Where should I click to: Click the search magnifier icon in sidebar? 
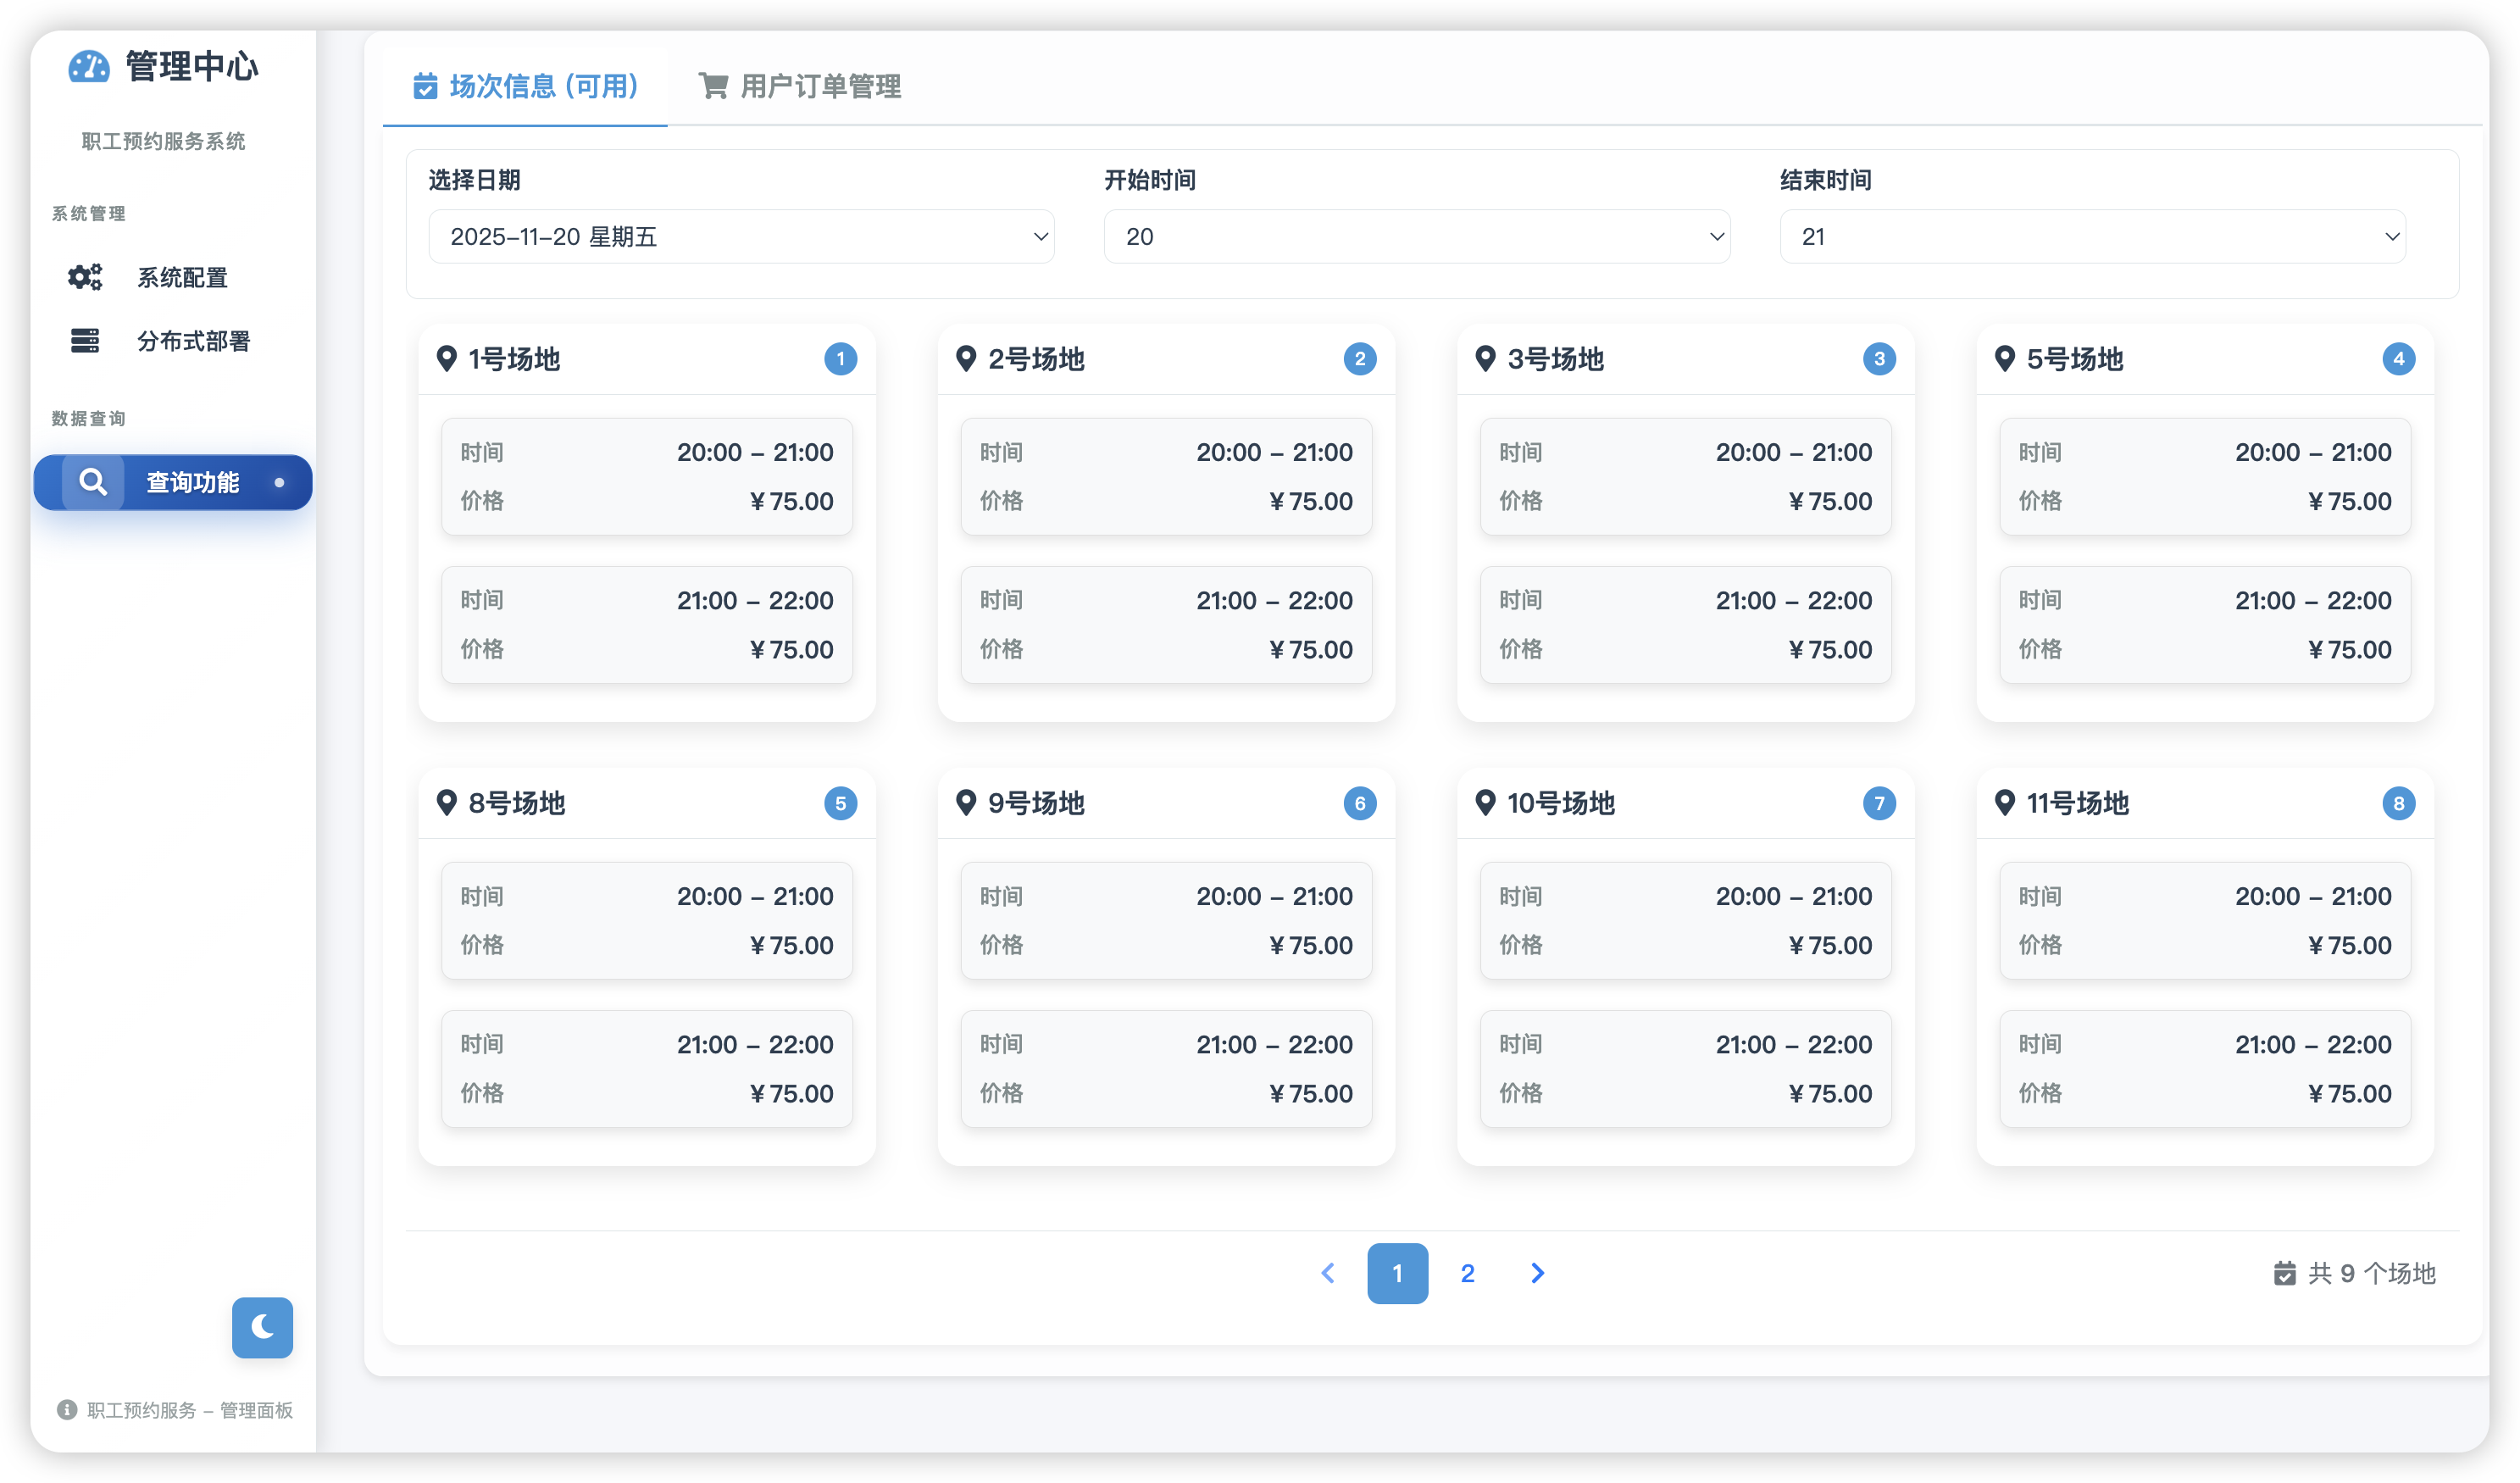point(93,482)
